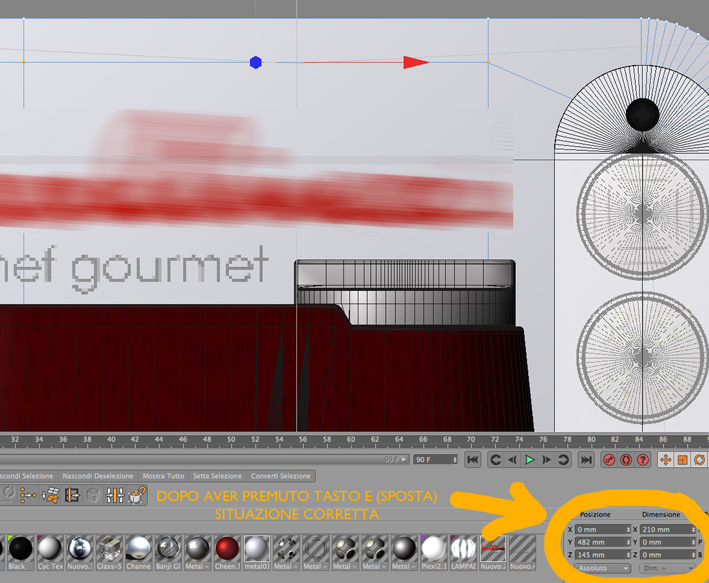Open the Dim. + dropdown
This screenshot has width=709, height=583.
point(666,568)
